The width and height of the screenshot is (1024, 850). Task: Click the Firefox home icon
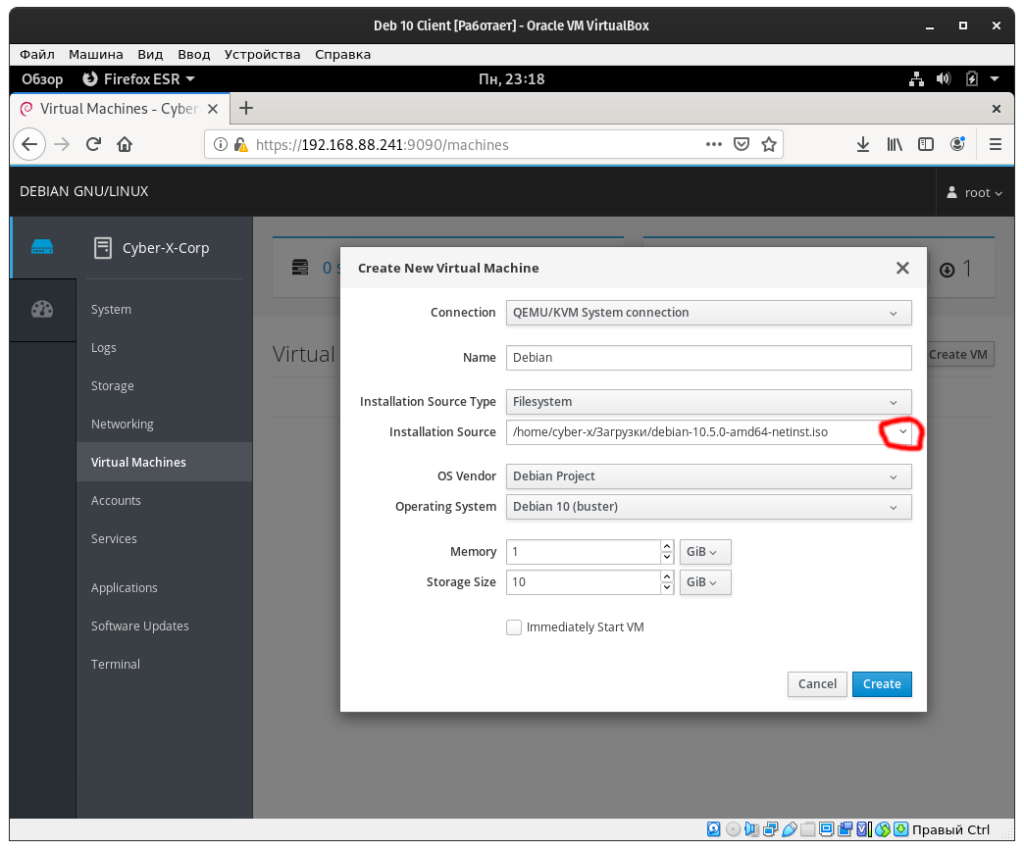(x=124, y=144)
